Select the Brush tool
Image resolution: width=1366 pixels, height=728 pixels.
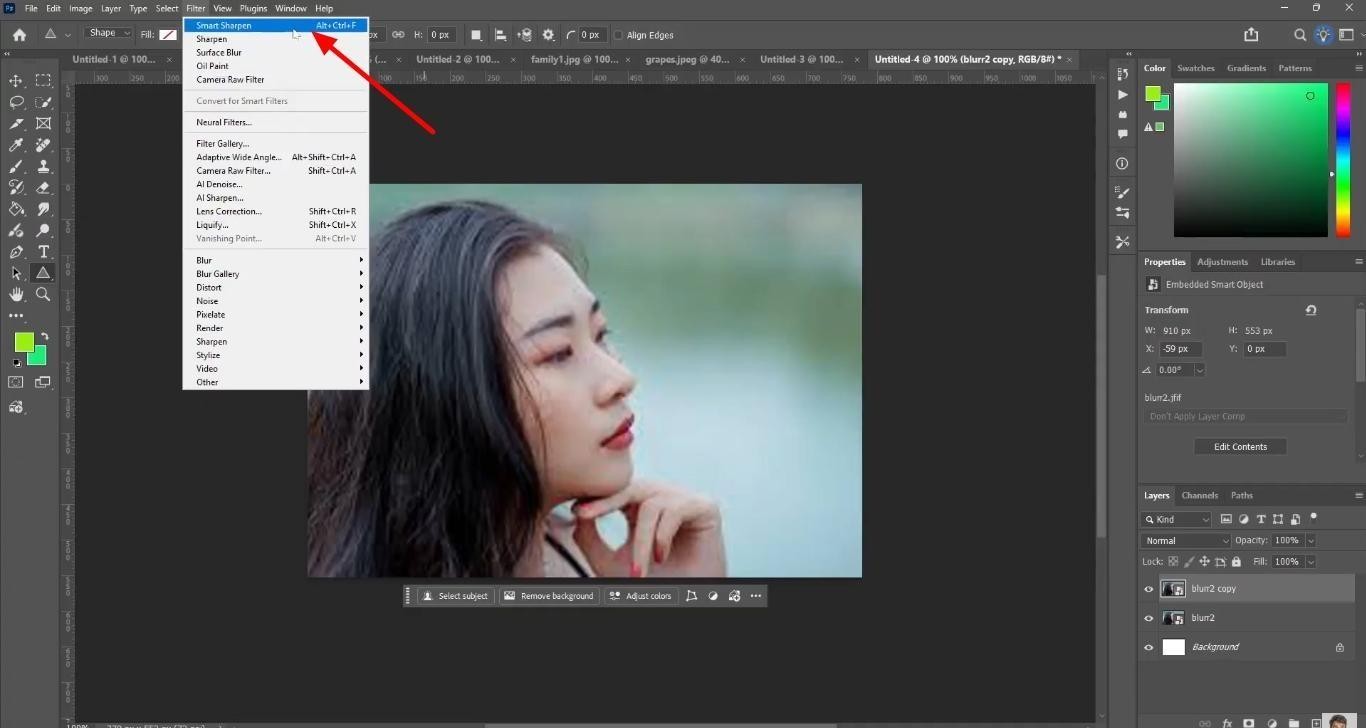tap(16, 167)
